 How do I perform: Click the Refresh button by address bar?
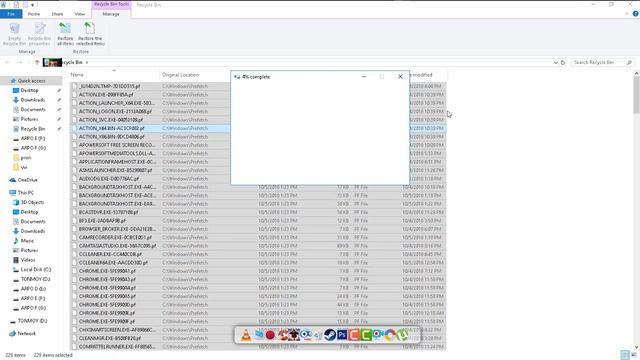[x=563, y=62]
